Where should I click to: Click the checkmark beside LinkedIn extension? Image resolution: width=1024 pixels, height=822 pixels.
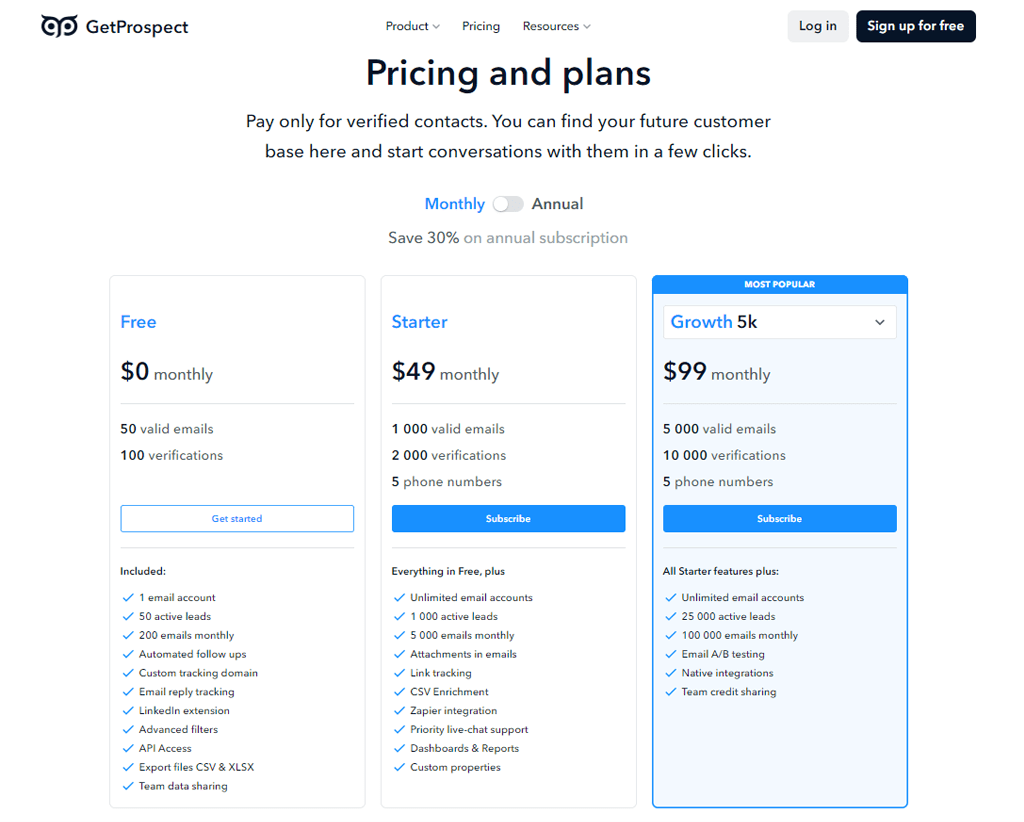(127, 711)
